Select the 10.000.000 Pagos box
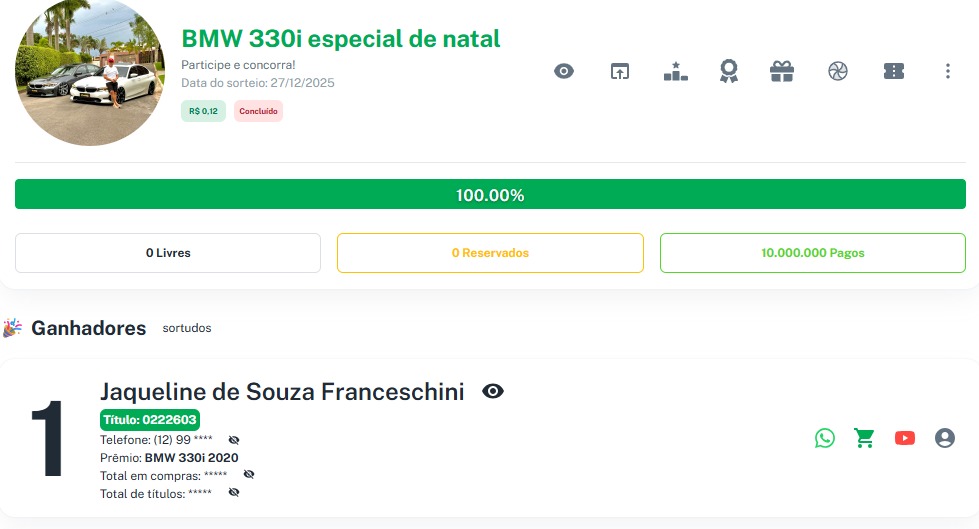Screen dimensions: 979x529 (812, 253)
